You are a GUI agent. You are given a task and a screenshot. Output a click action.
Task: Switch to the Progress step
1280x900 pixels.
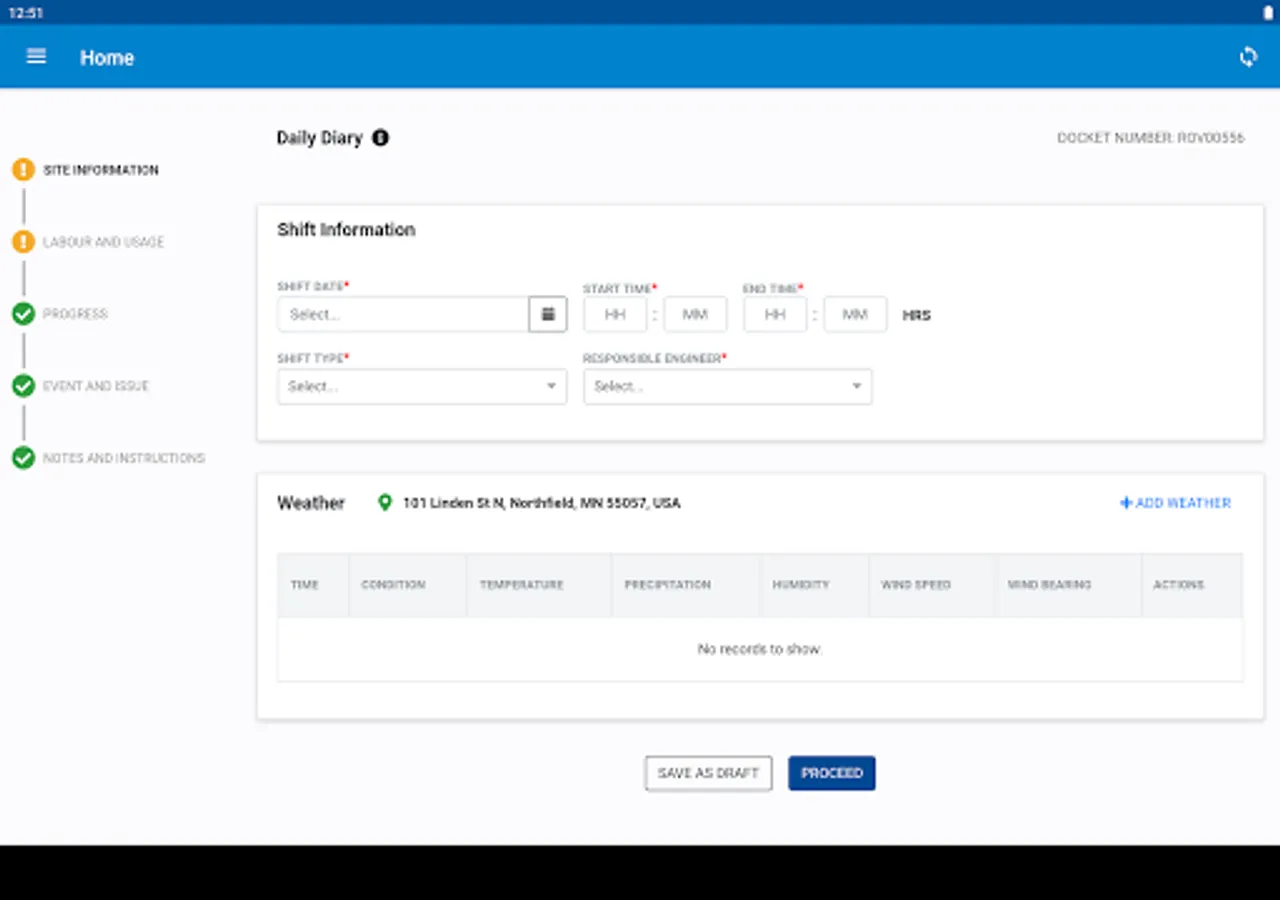point(75,314)
